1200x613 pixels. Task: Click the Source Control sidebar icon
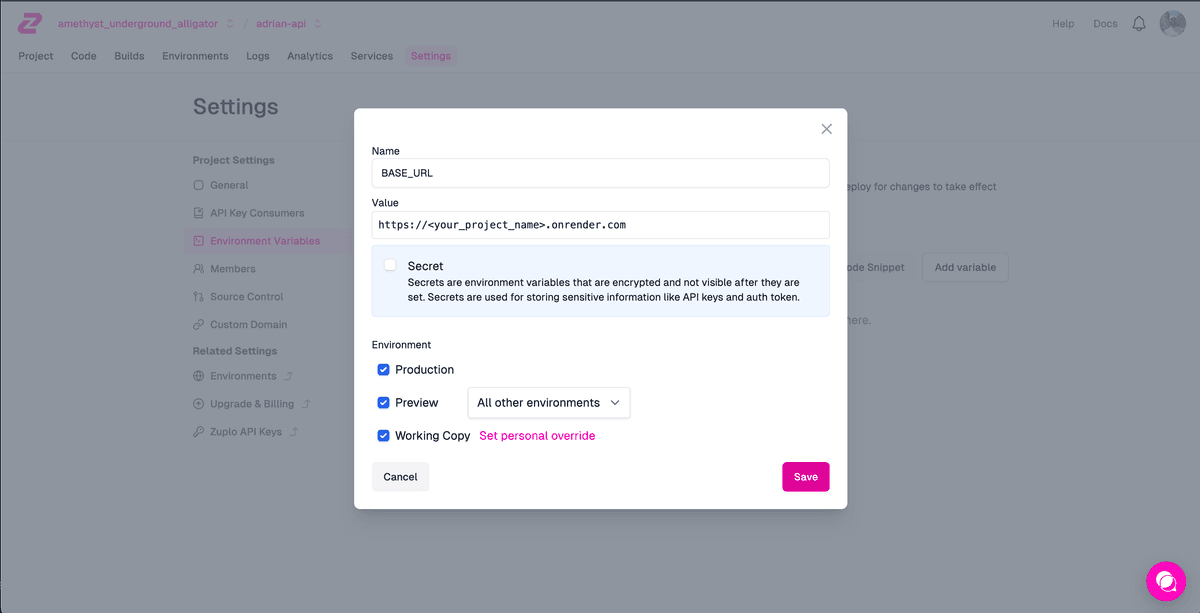[x=199, y=297]
